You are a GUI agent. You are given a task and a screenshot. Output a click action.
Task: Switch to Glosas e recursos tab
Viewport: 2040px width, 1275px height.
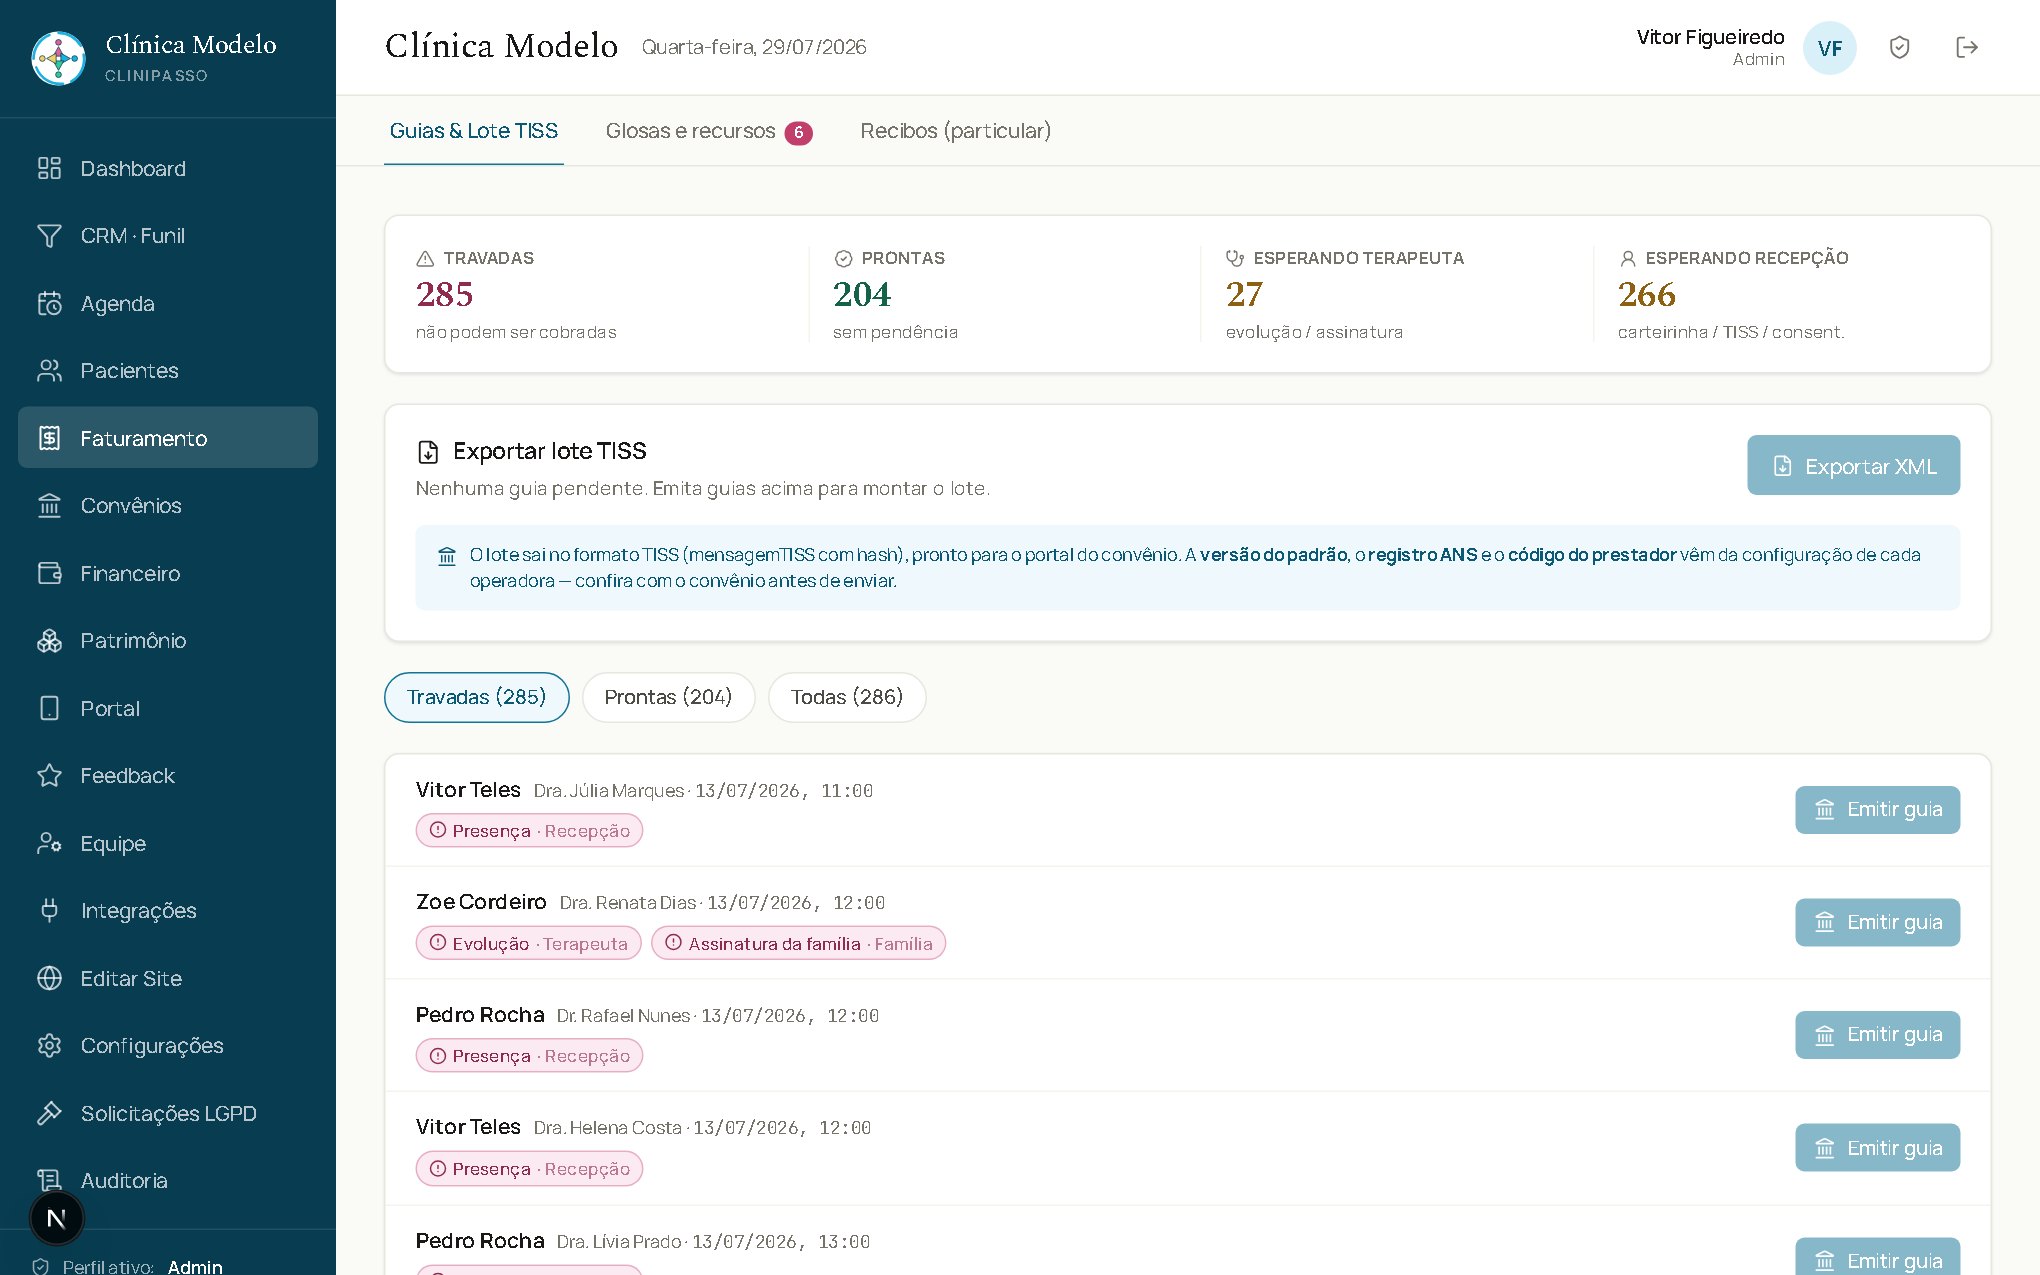coord(709,131)
